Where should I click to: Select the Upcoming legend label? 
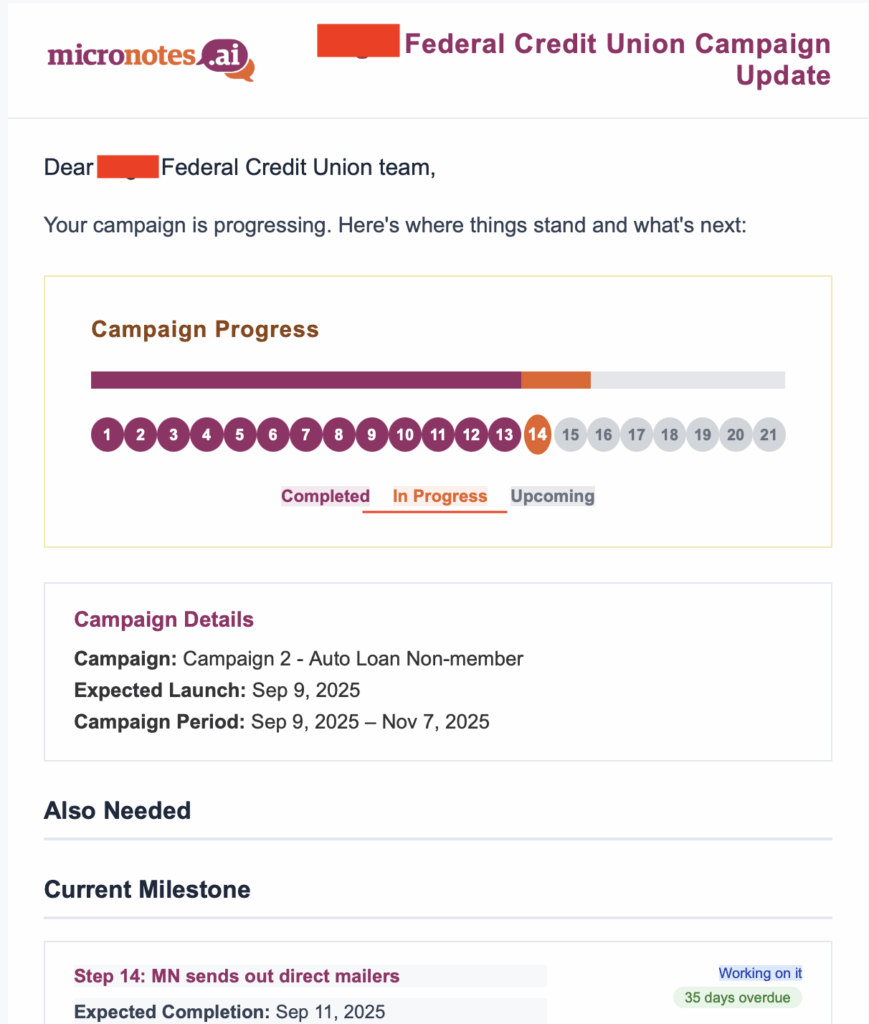pyautogui.click(x=552, y=496)
